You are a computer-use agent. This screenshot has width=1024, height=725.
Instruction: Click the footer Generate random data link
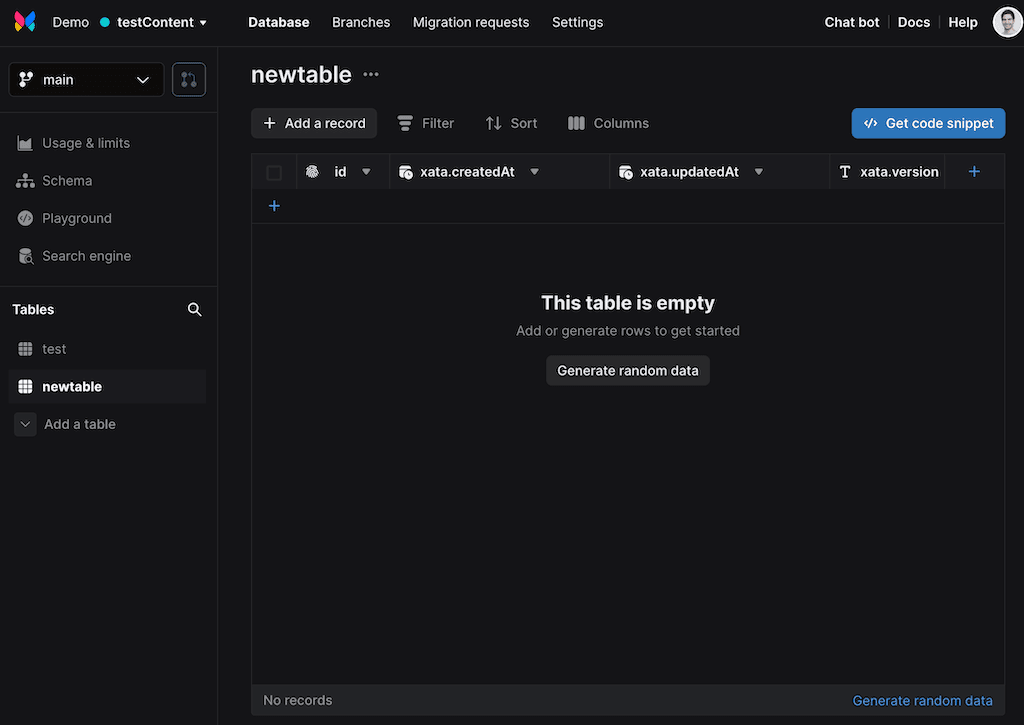pyautogui.click(x=922, y=701)
